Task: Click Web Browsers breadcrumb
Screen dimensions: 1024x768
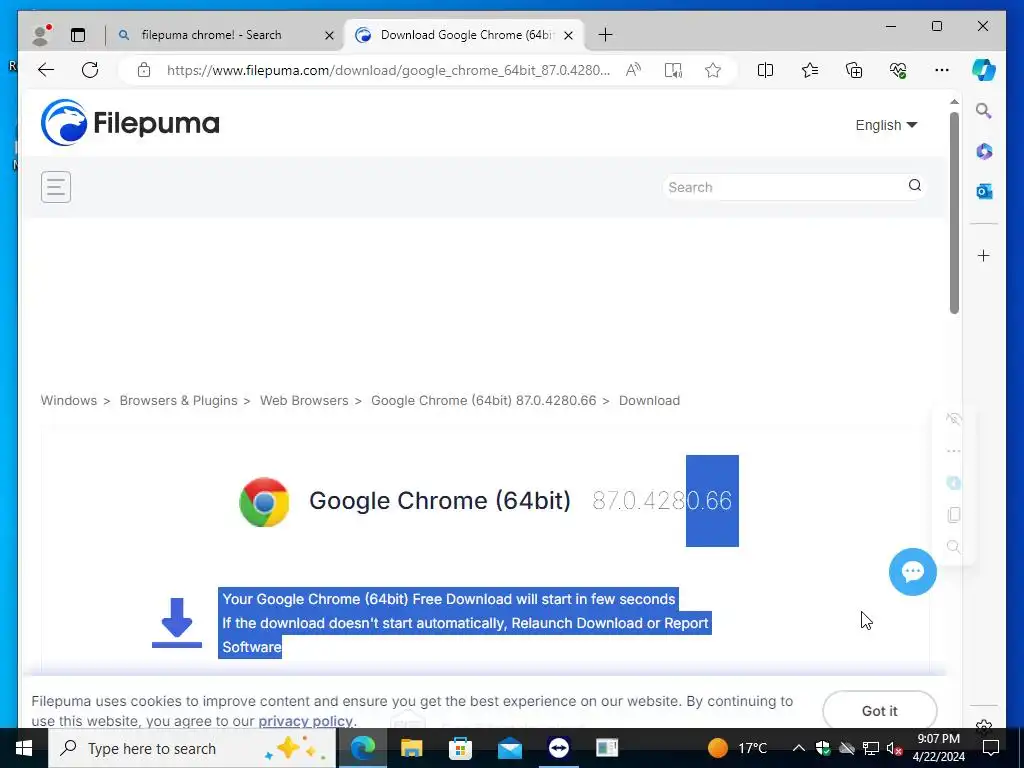Action: pyautogui.click(x=304, y=400)
